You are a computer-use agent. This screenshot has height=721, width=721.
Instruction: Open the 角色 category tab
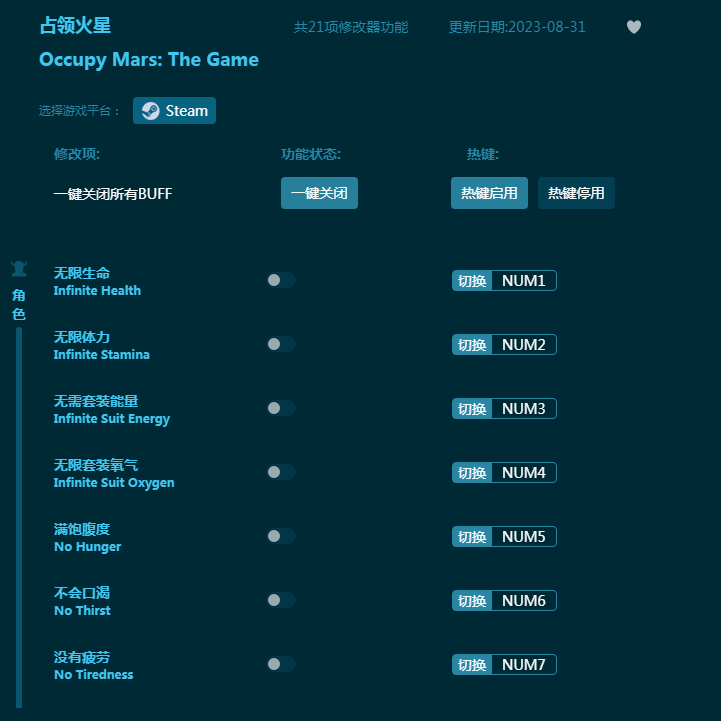pos(19,304)
